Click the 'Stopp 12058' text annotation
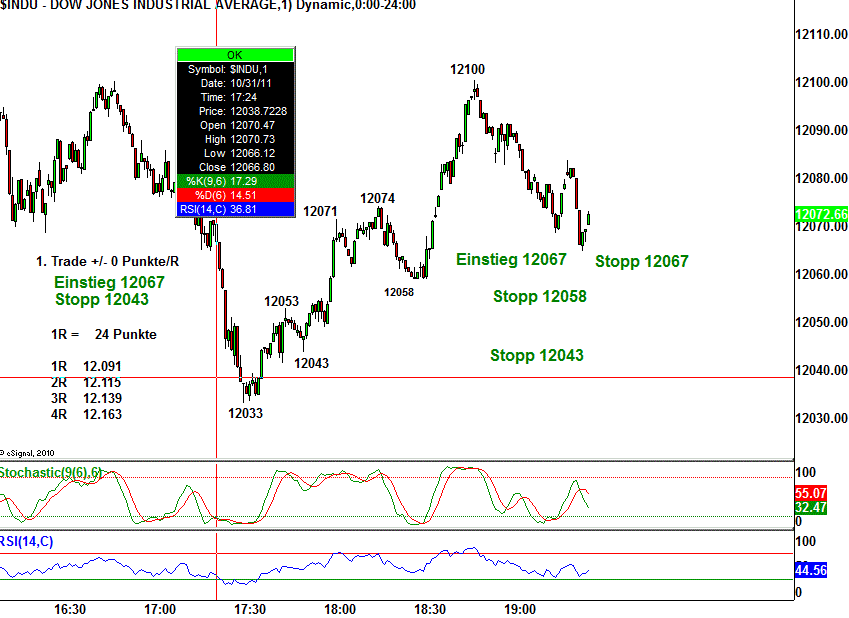The width and height of the screenshot is (849, 618). click(539, 297)
